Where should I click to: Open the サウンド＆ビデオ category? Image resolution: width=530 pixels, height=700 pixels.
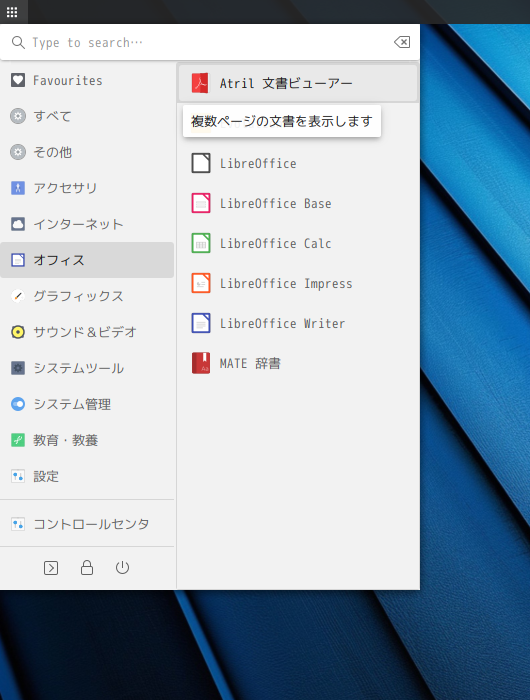point(87,332)
